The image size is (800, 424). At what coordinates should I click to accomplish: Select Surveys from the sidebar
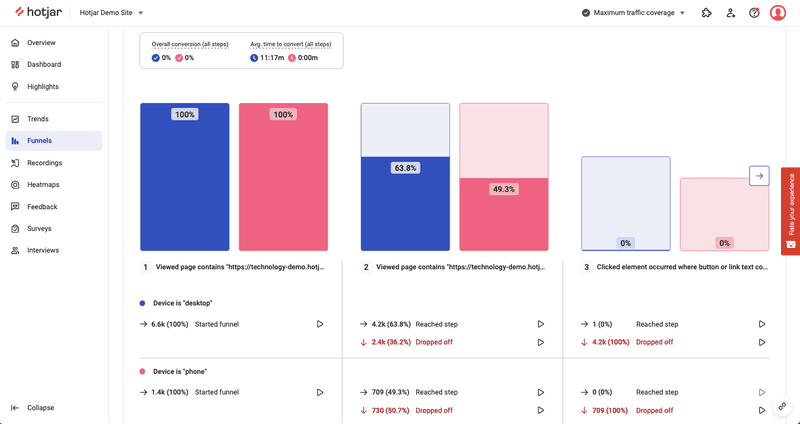click(40, 229)
